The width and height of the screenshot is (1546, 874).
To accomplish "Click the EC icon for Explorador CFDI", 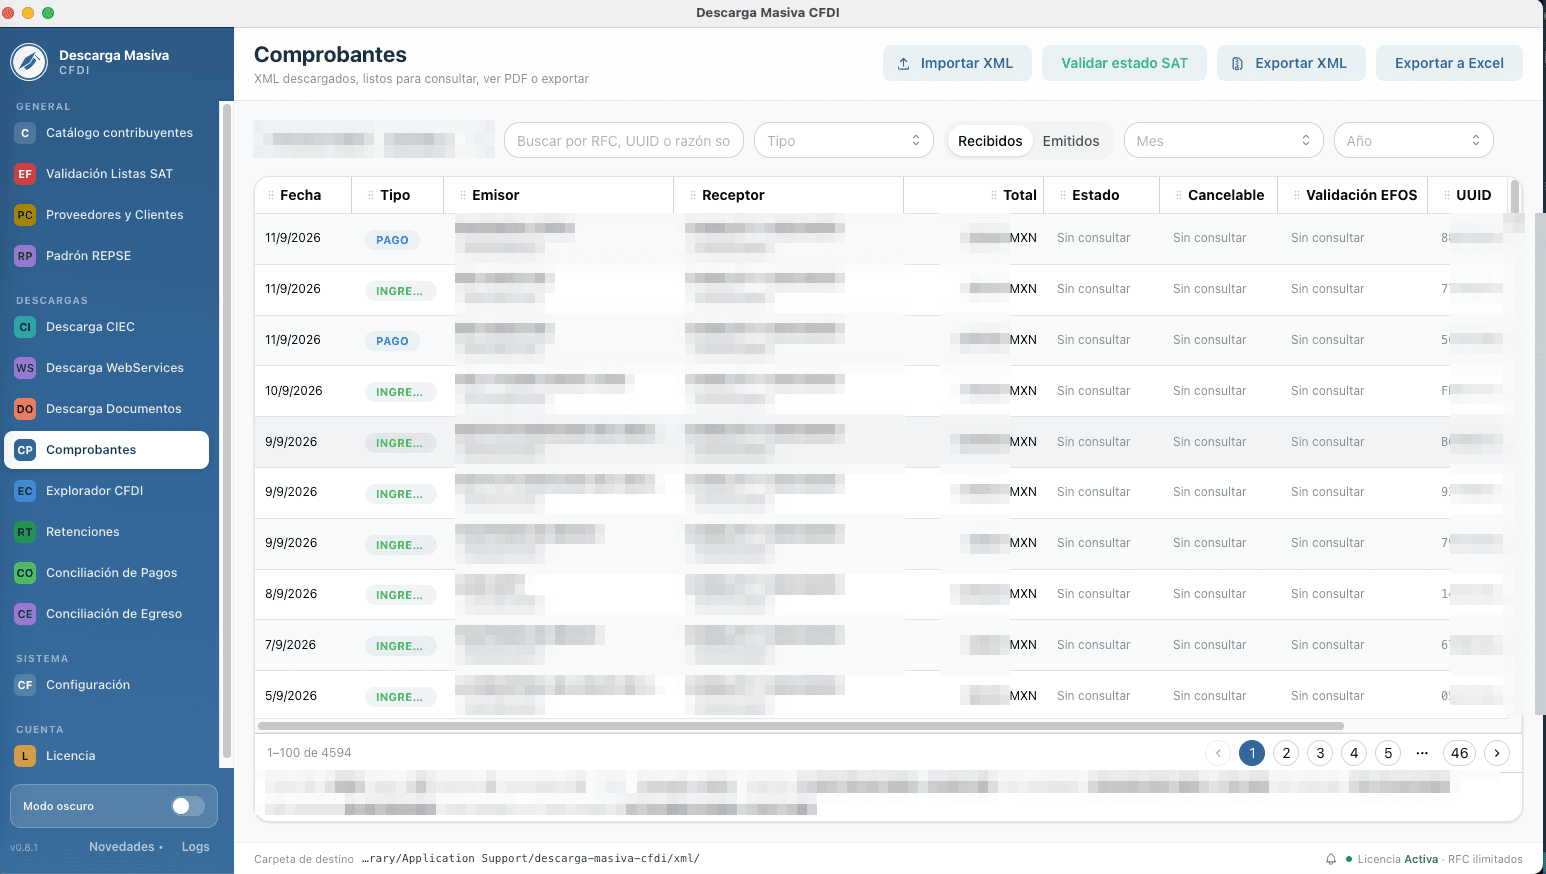I will click(25, 491).
